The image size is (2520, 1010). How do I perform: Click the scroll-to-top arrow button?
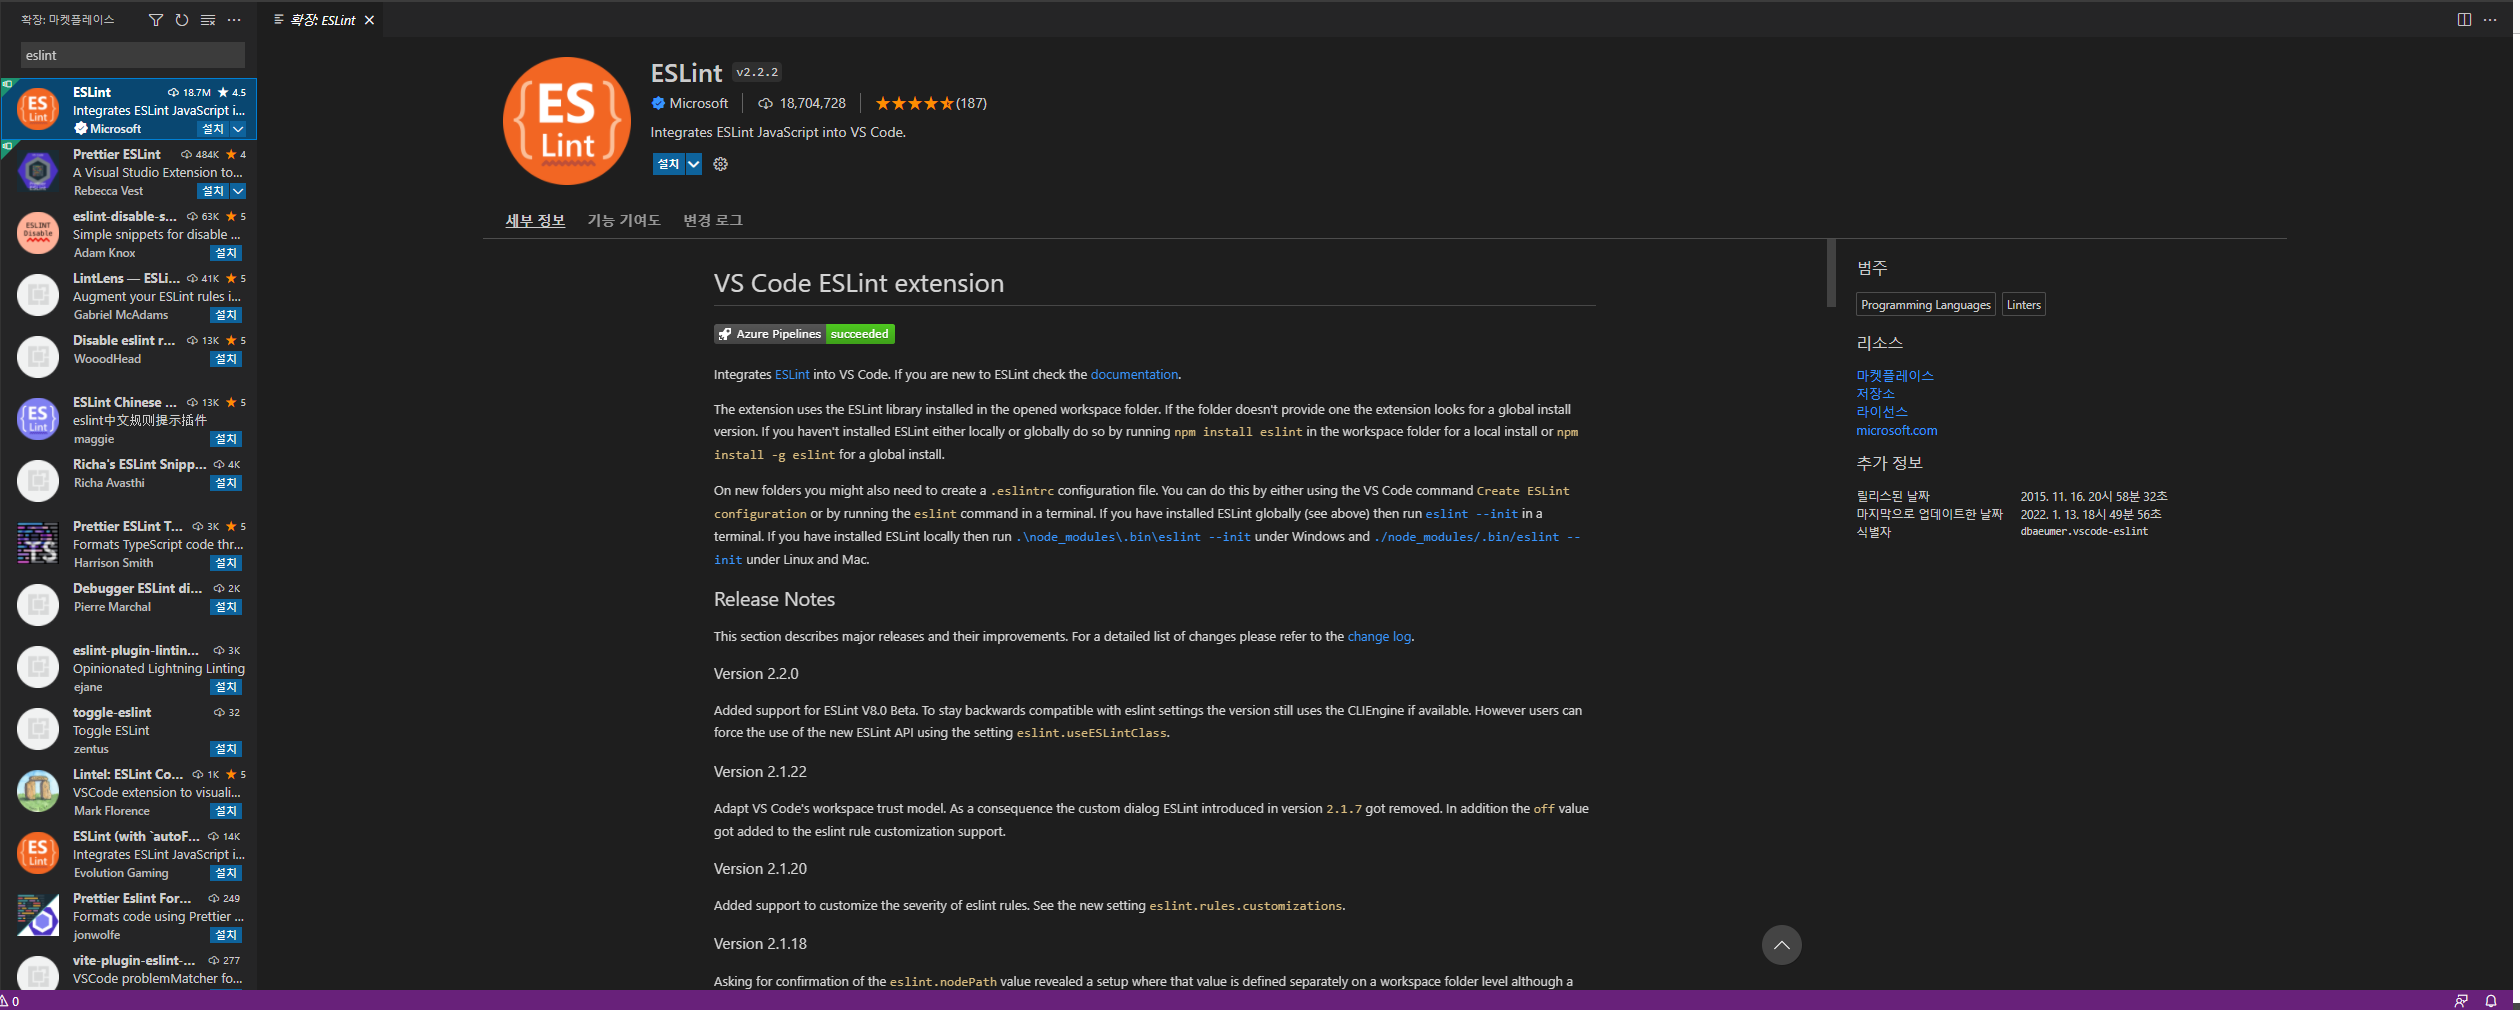(1781, 945)
